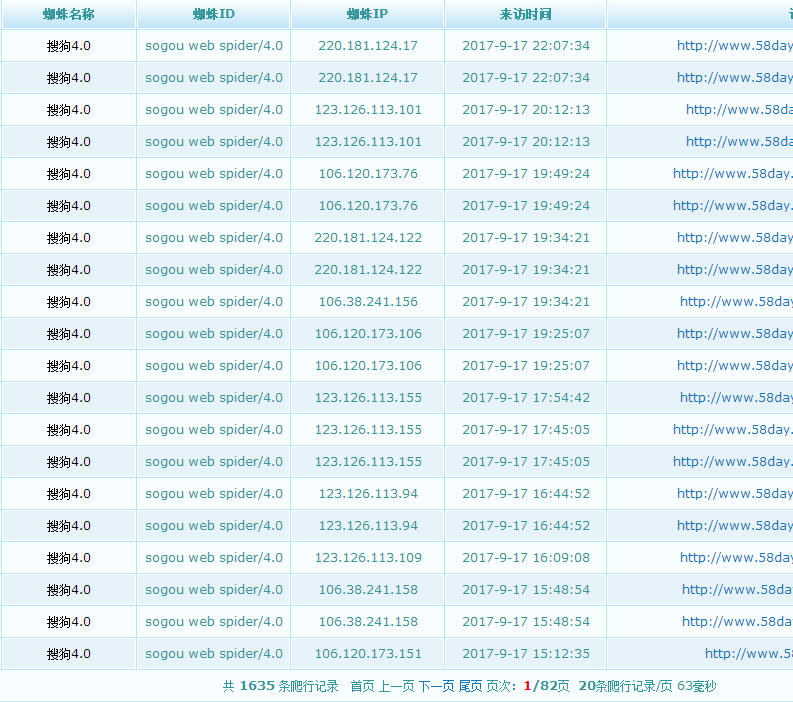Open the URL link in the 106.38.241.156 row
Image resolution: width=793 pixels, height=702 pixels.
point(736,302)
